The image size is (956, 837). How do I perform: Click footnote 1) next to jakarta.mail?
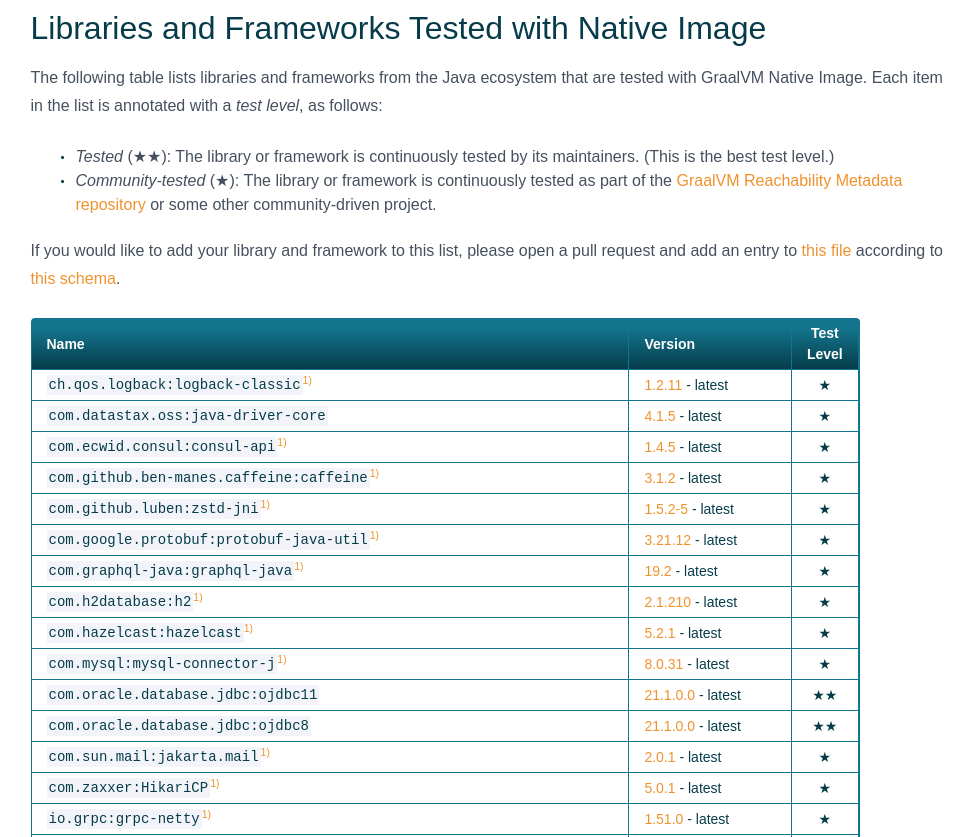(x=265, y=753)
